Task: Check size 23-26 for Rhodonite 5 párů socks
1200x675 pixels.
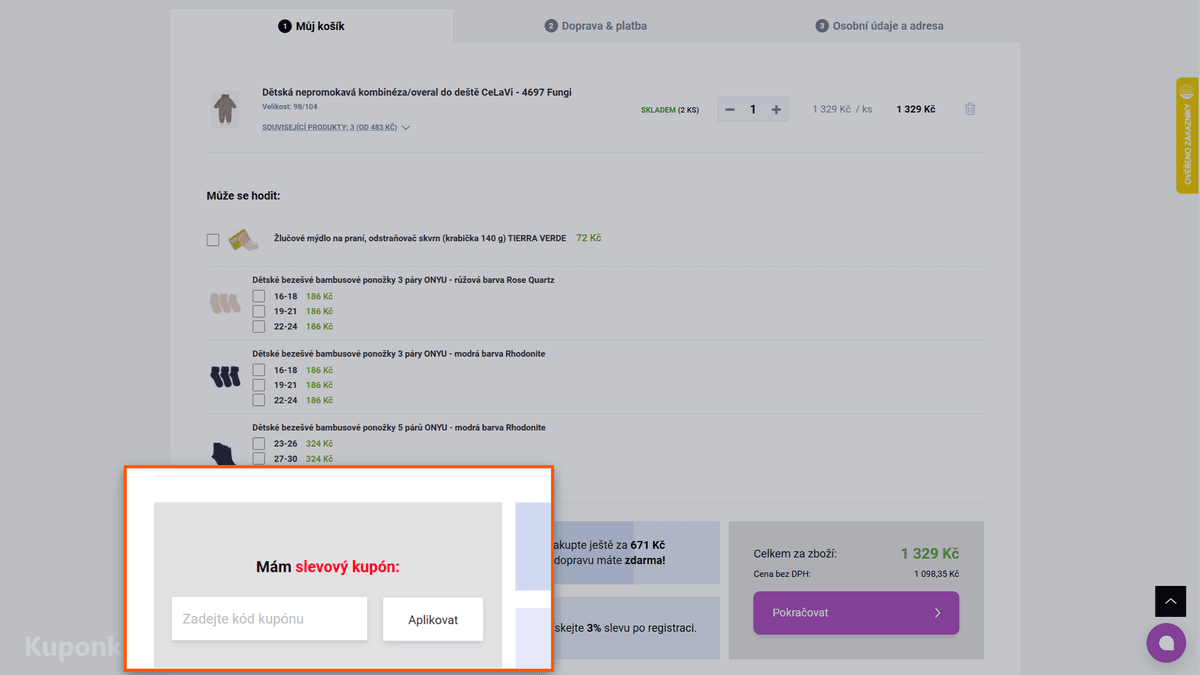Action: pyautogui.click(x=259, y=443)
